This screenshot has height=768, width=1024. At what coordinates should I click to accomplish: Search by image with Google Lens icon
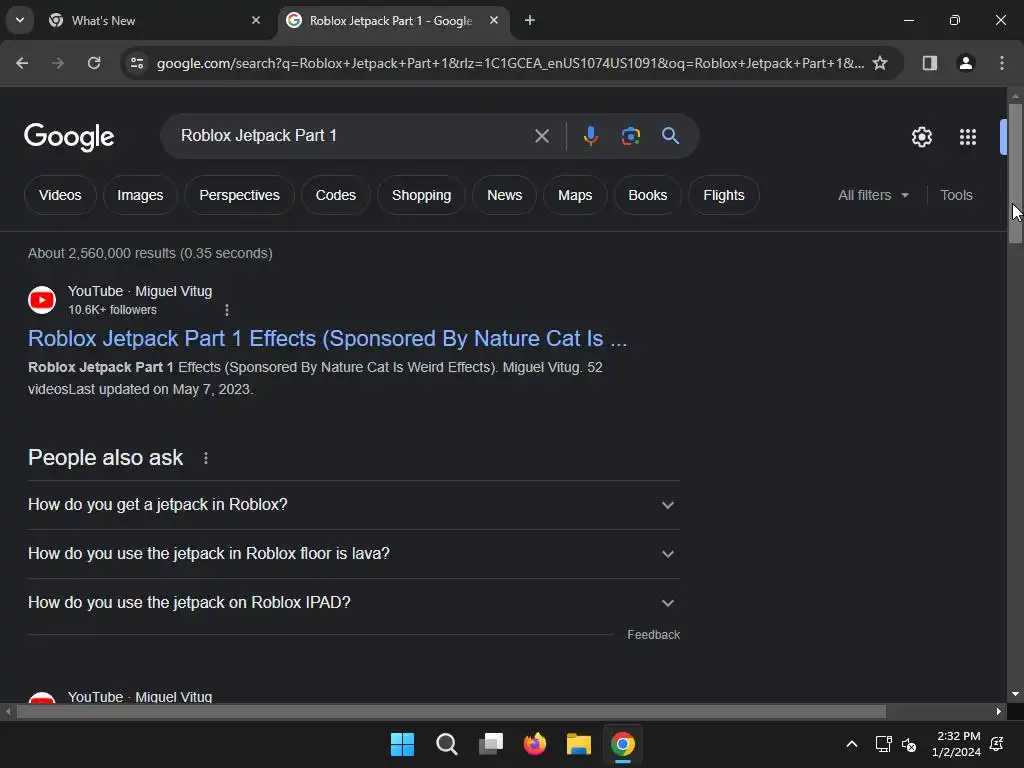pyautogui.click(x=630, y=136)
